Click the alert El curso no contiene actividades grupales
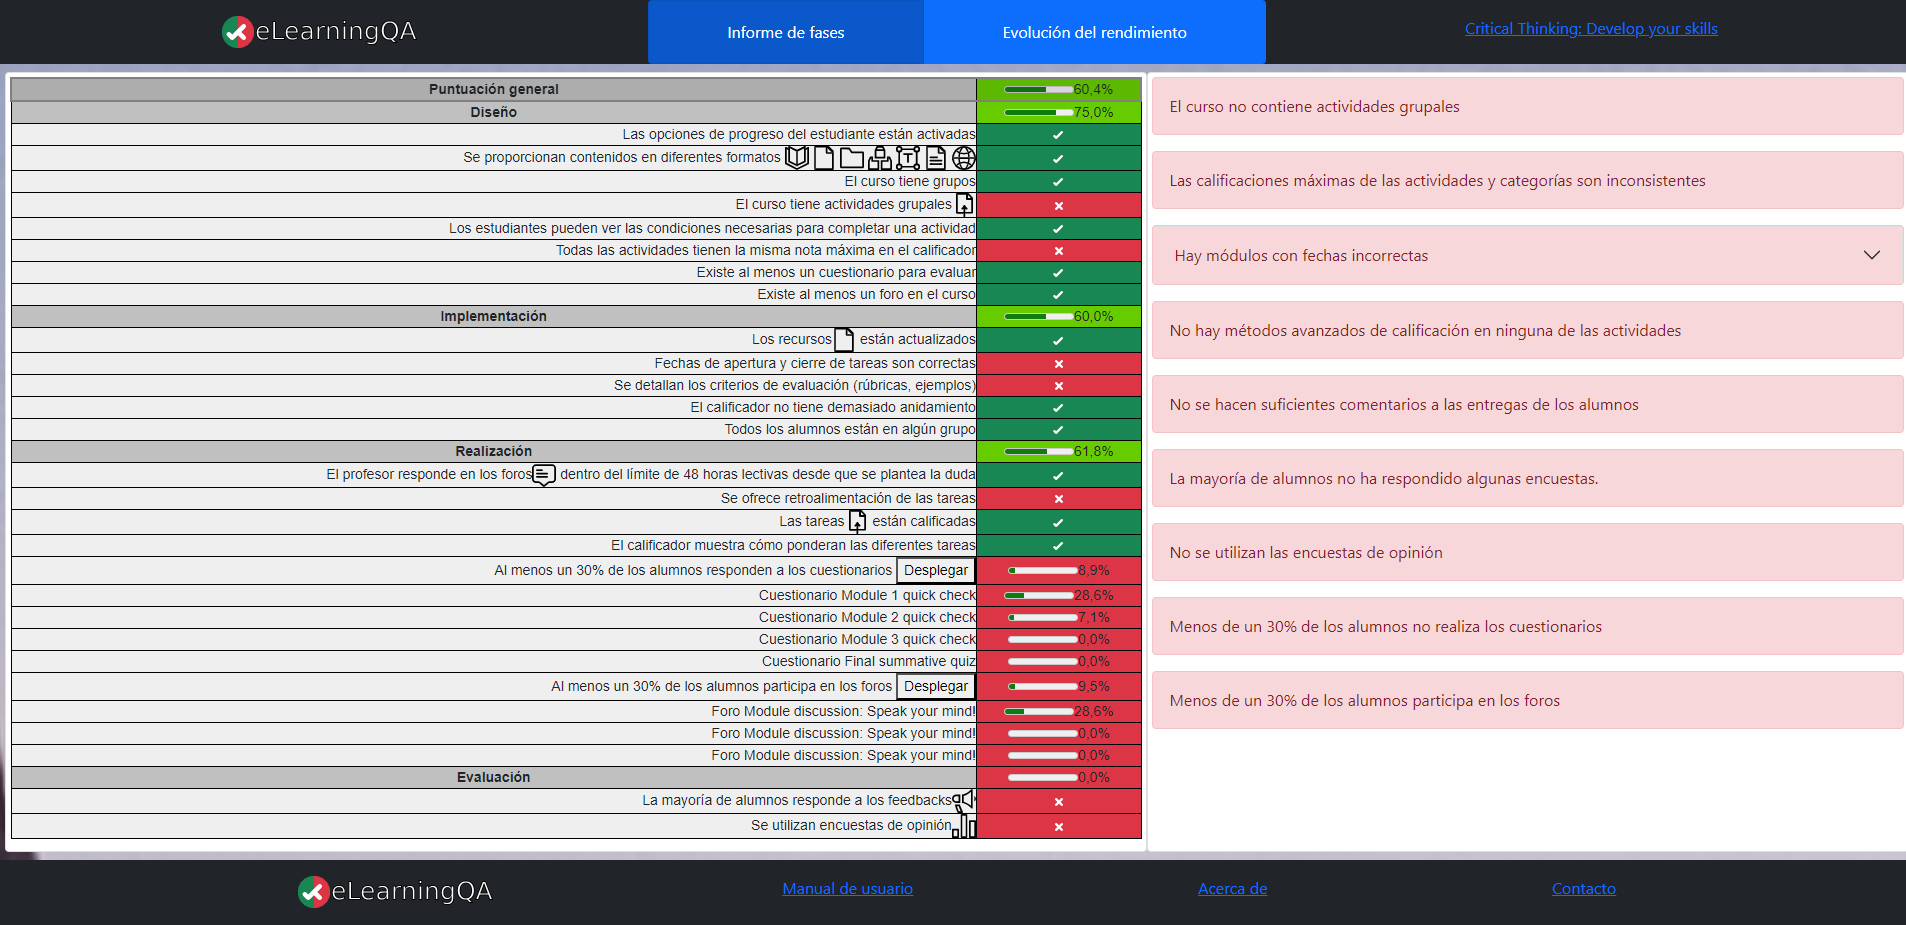 1527,106
